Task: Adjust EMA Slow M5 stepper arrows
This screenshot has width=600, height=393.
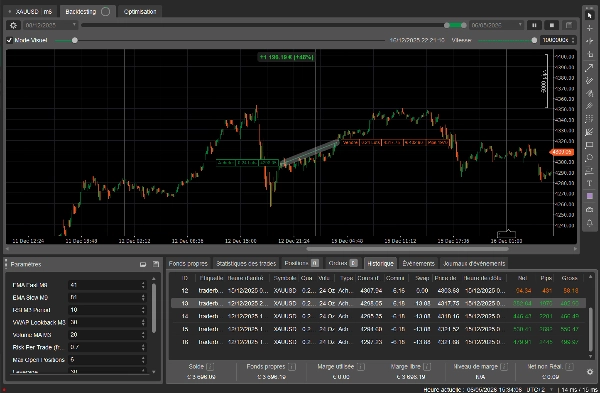Action: point(143,297)
